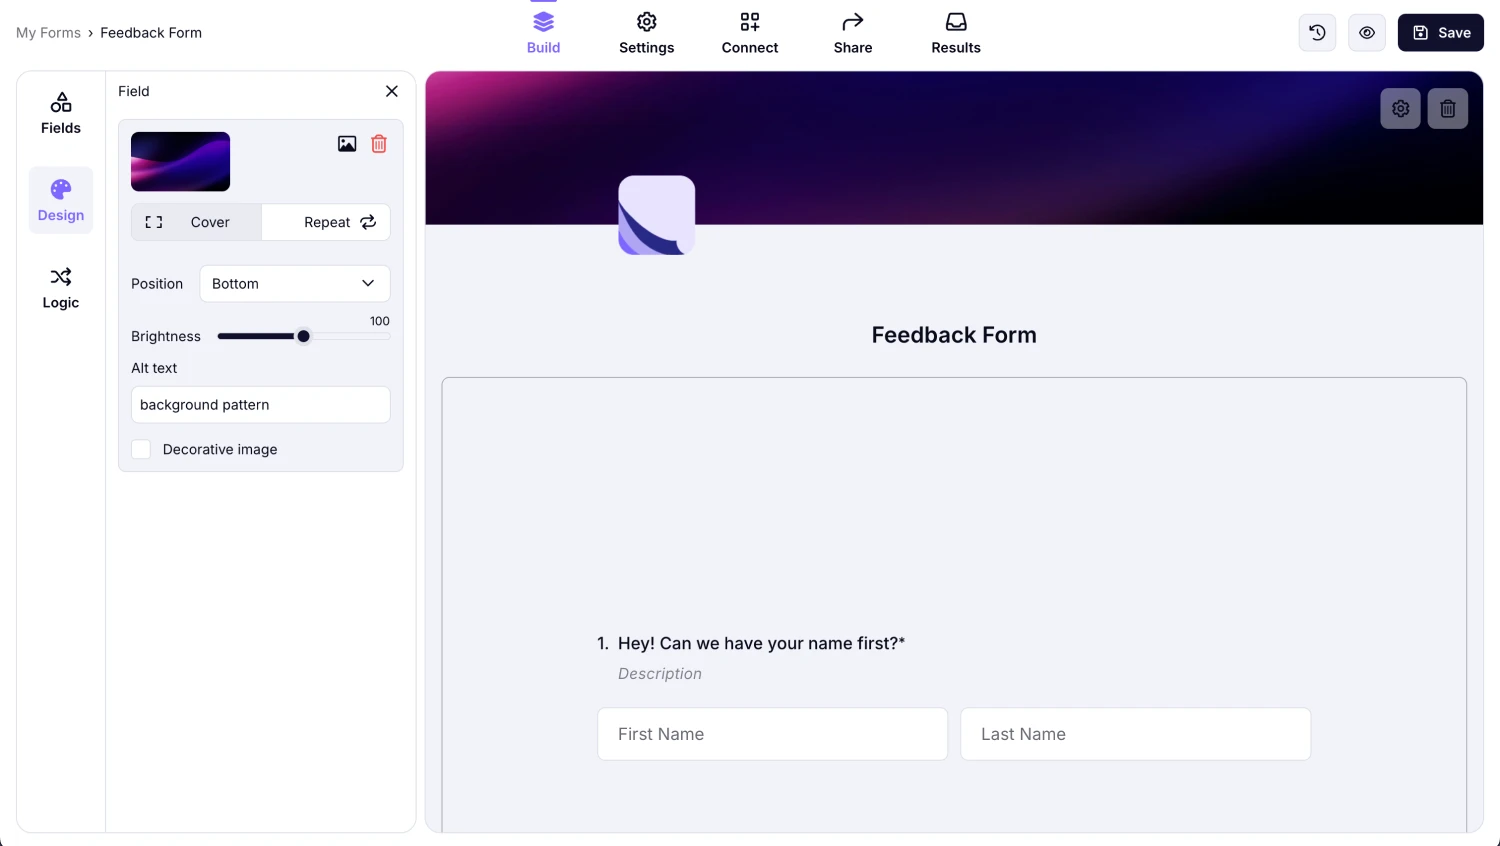Open the Fields sidebar panel

pos(61,113)
